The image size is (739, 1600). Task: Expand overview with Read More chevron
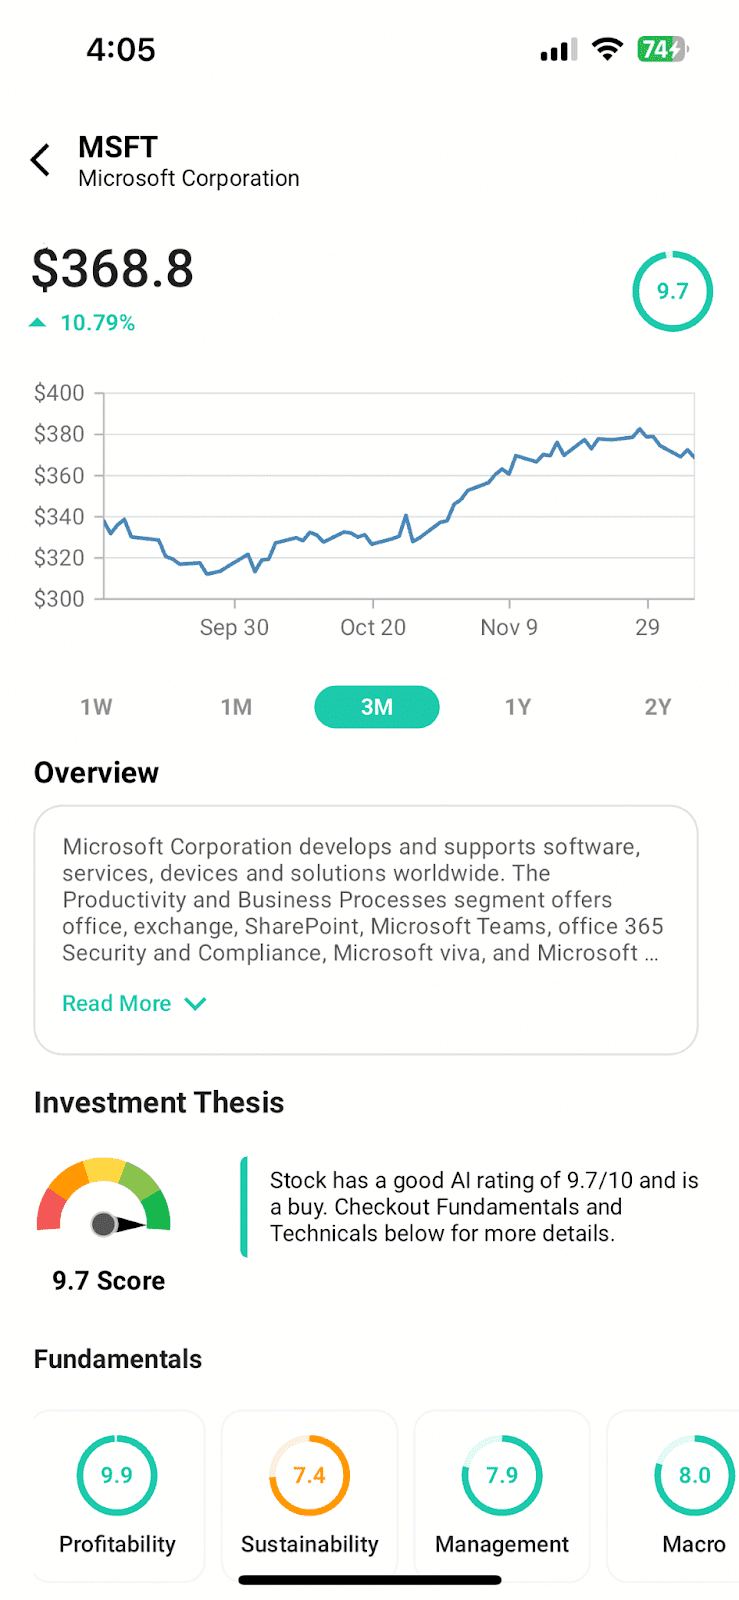coord(196,1003)
